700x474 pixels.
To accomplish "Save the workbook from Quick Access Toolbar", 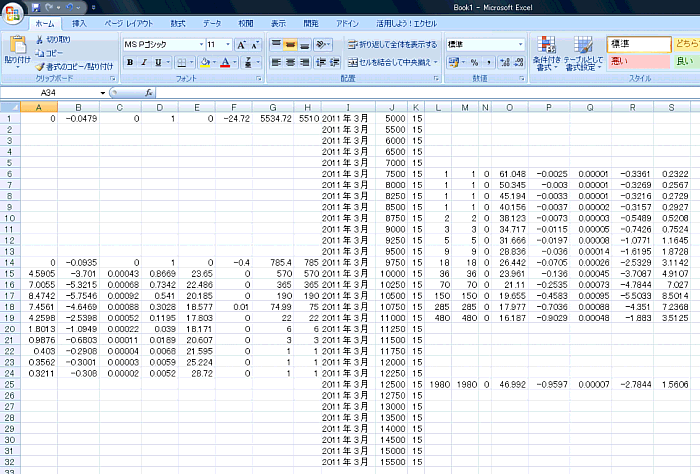I will tap(36, 8).
